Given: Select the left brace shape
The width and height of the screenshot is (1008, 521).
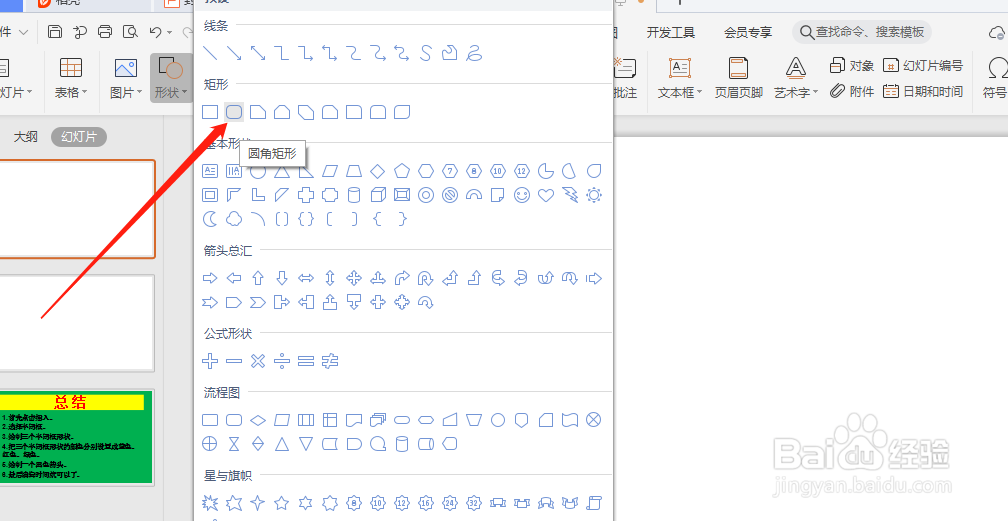Looking at the screenshot, I should coord(378,219).
